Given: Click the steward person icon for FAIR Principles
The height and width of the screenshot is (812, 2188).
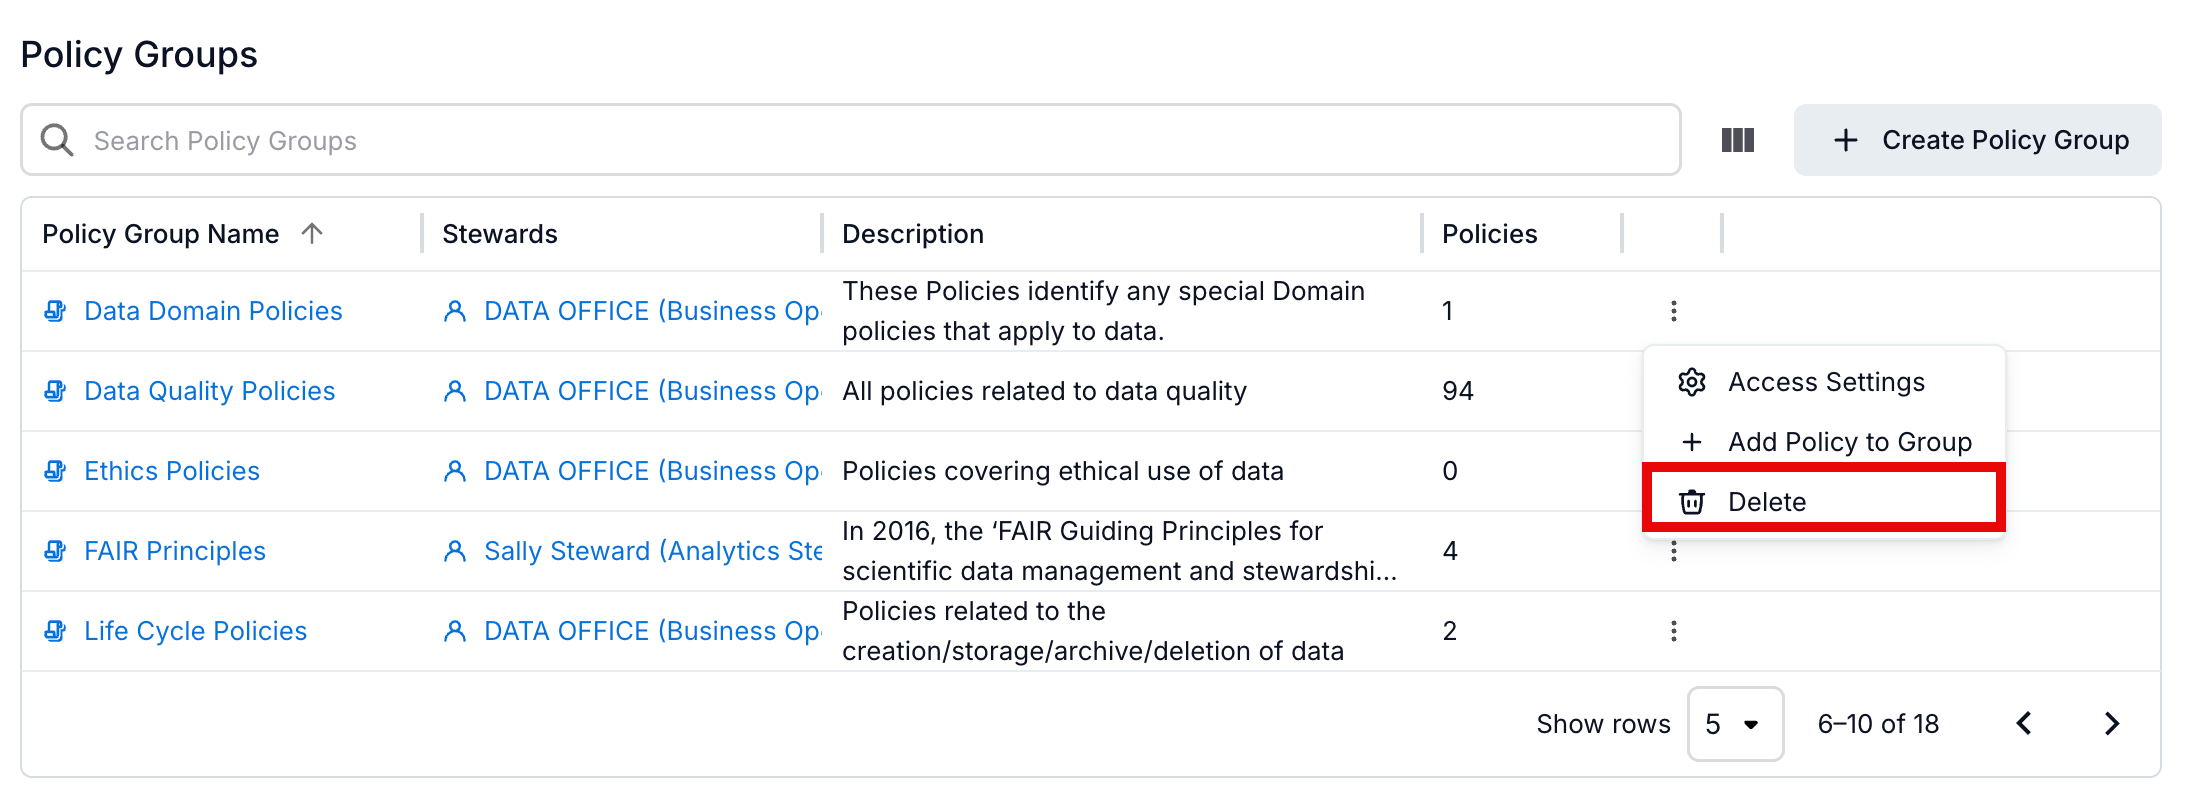Looking at the screenshot, I should [x=456, y=551].
